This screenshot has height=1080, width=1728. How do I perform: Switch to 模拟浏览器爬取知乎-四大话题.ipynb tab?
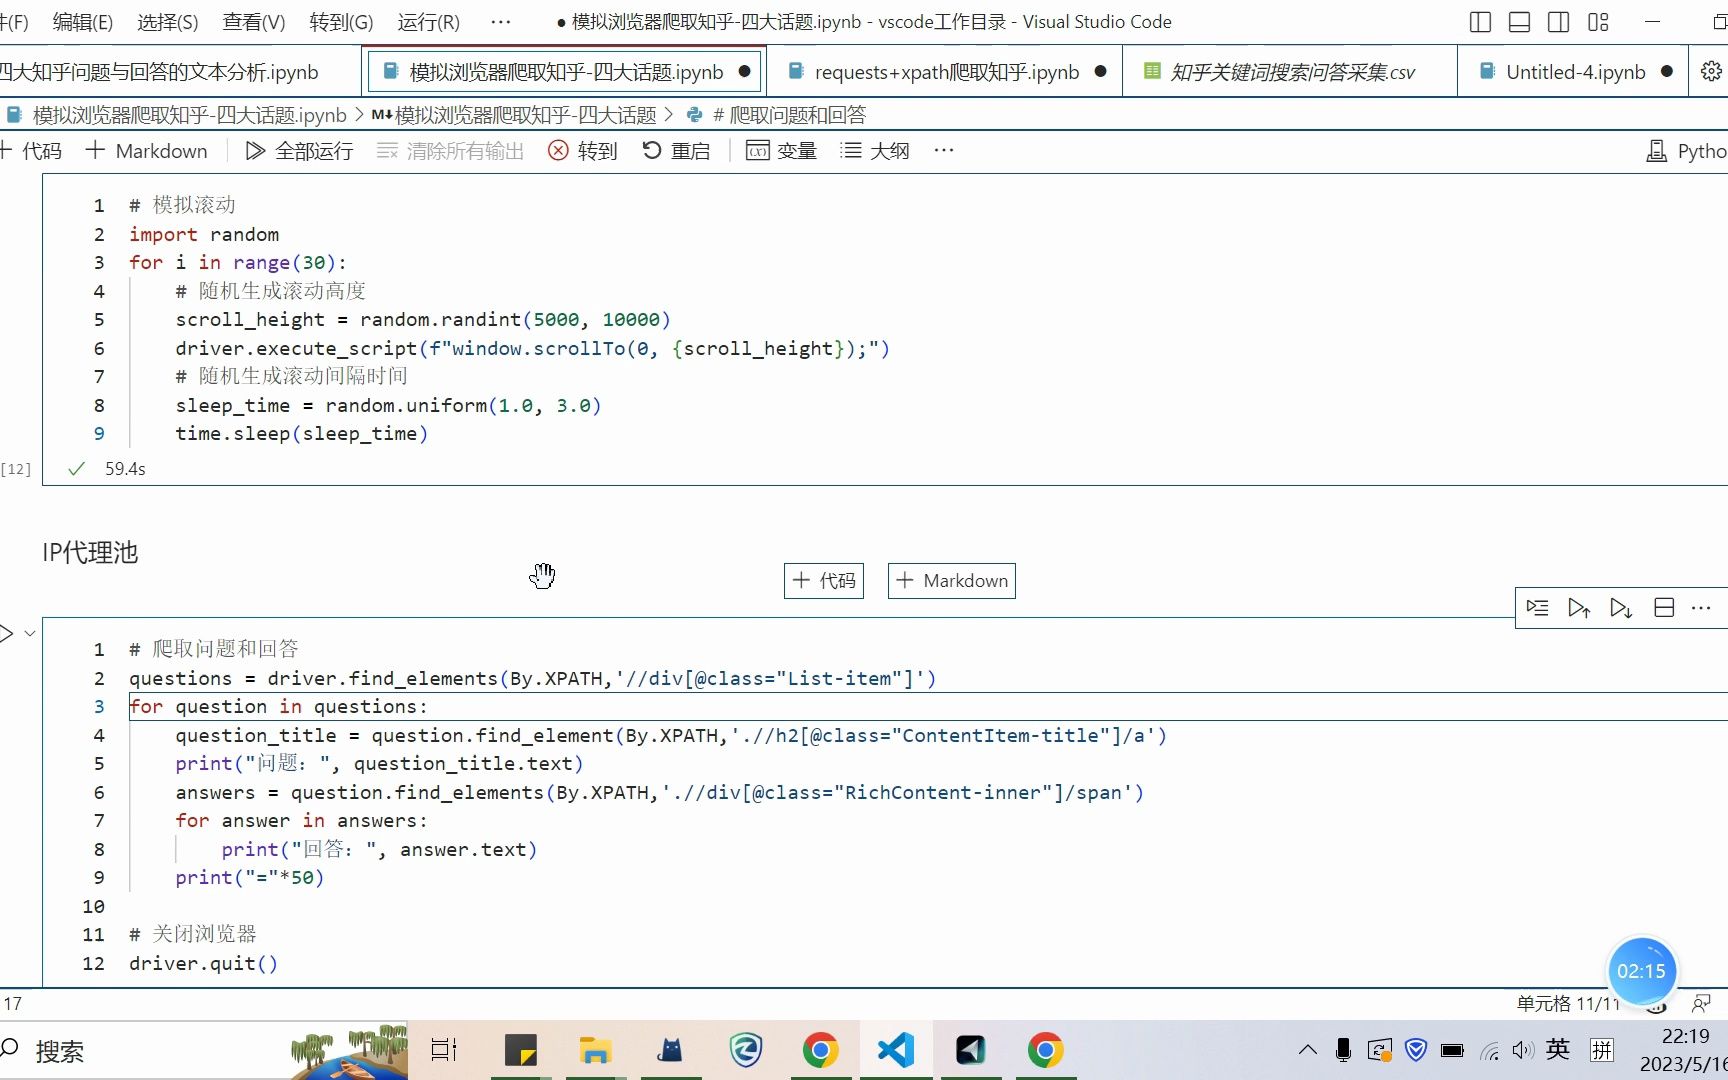pos(565,72)
